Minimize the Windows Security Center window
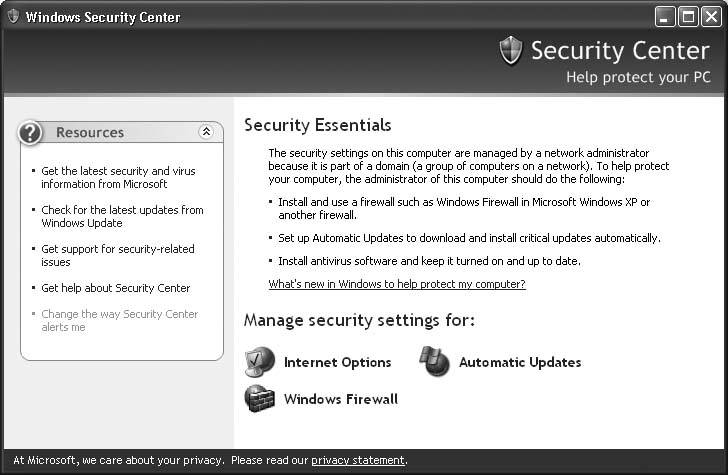 pos(666,16)
